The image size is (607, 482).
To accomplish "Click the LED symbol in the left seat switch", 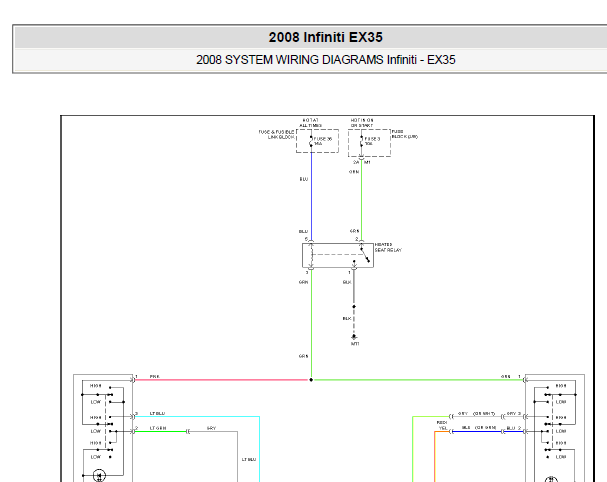I will 99,475.
